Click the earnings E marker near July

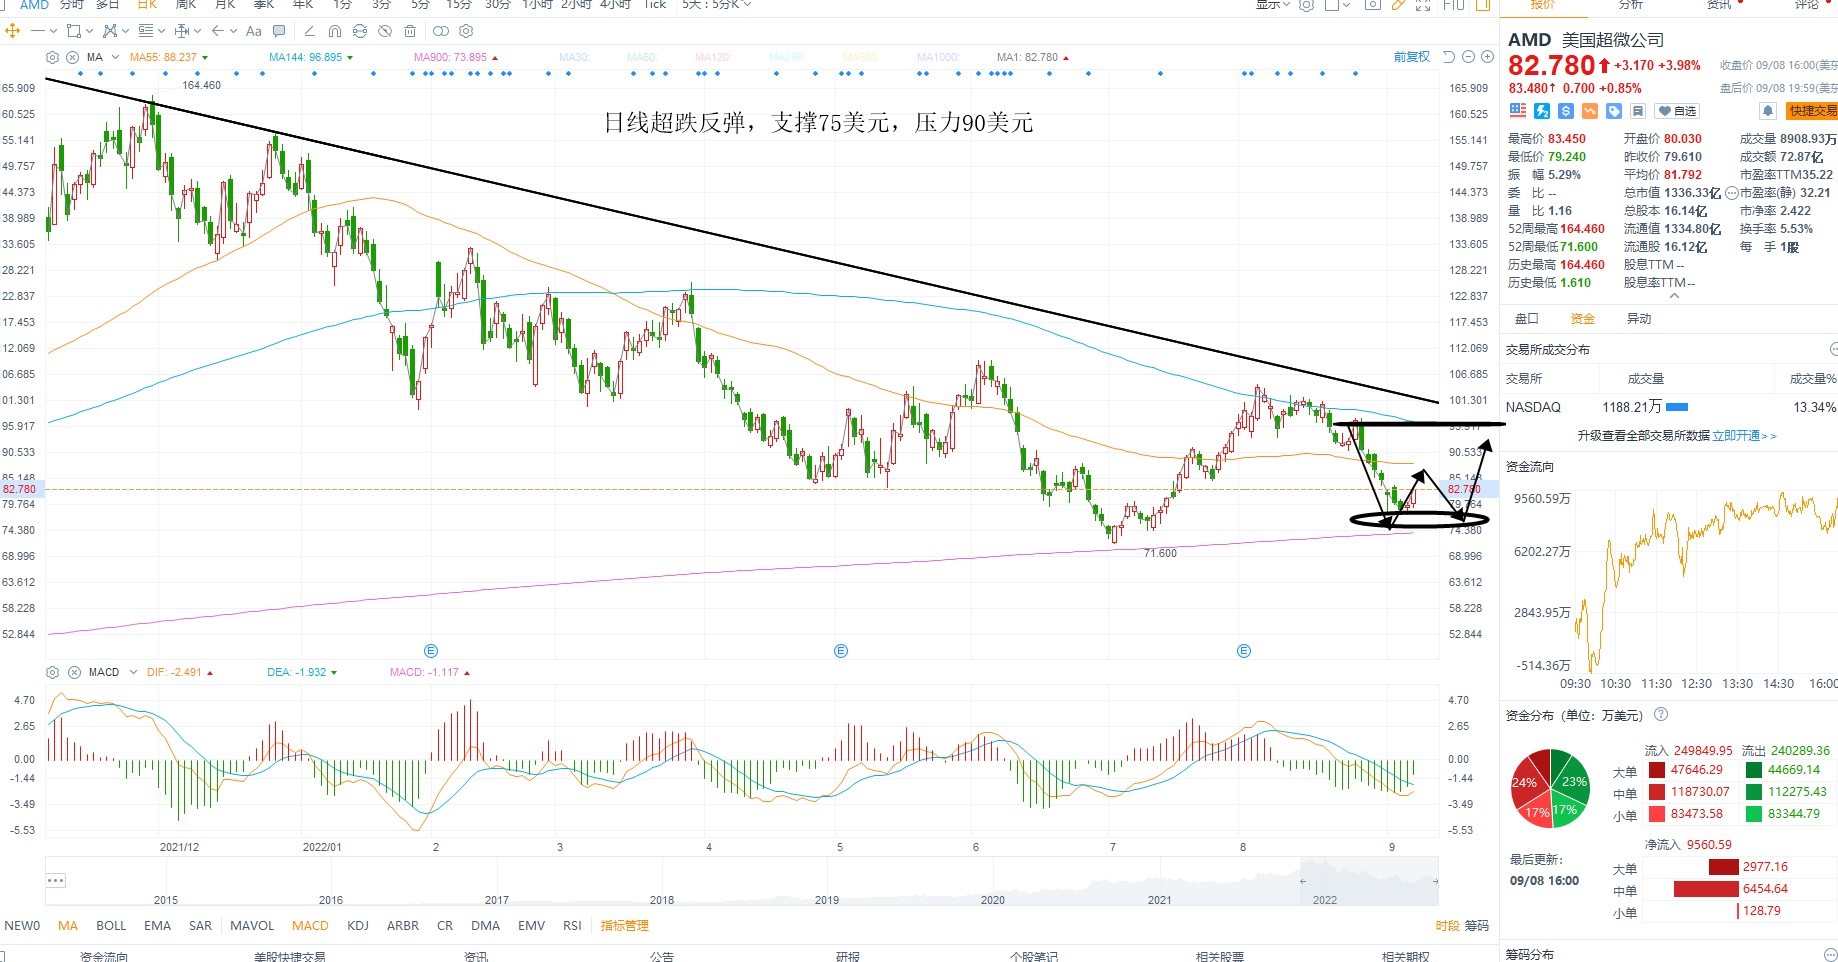(x=1244, y=651)
